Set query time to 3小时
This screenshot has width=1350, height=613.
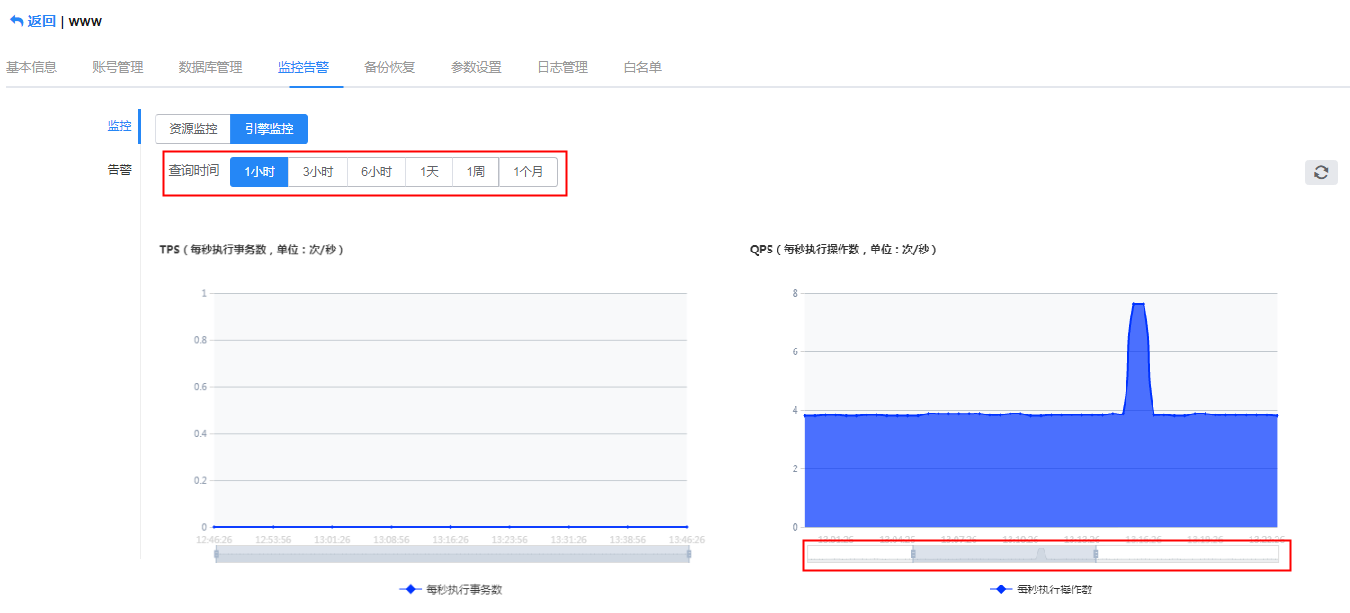[318, 172]
